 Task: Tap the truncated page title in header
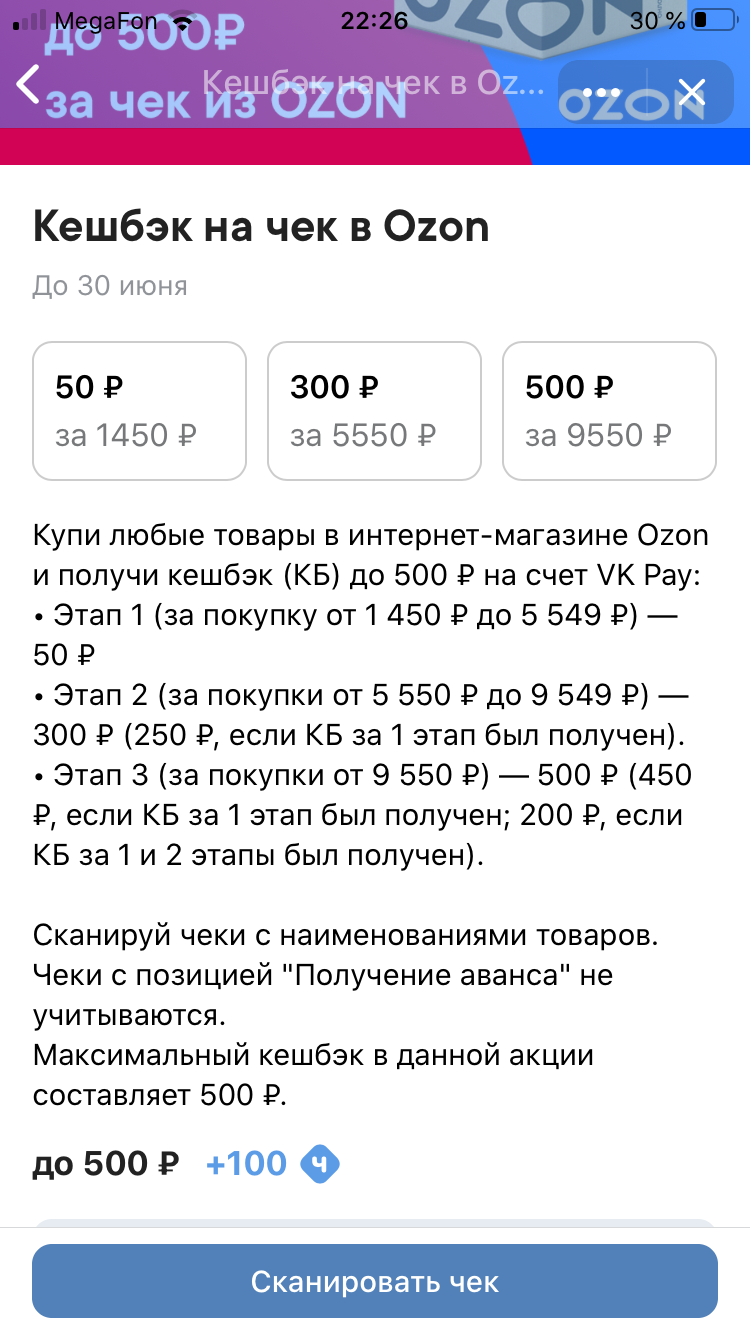click(374, 83)
